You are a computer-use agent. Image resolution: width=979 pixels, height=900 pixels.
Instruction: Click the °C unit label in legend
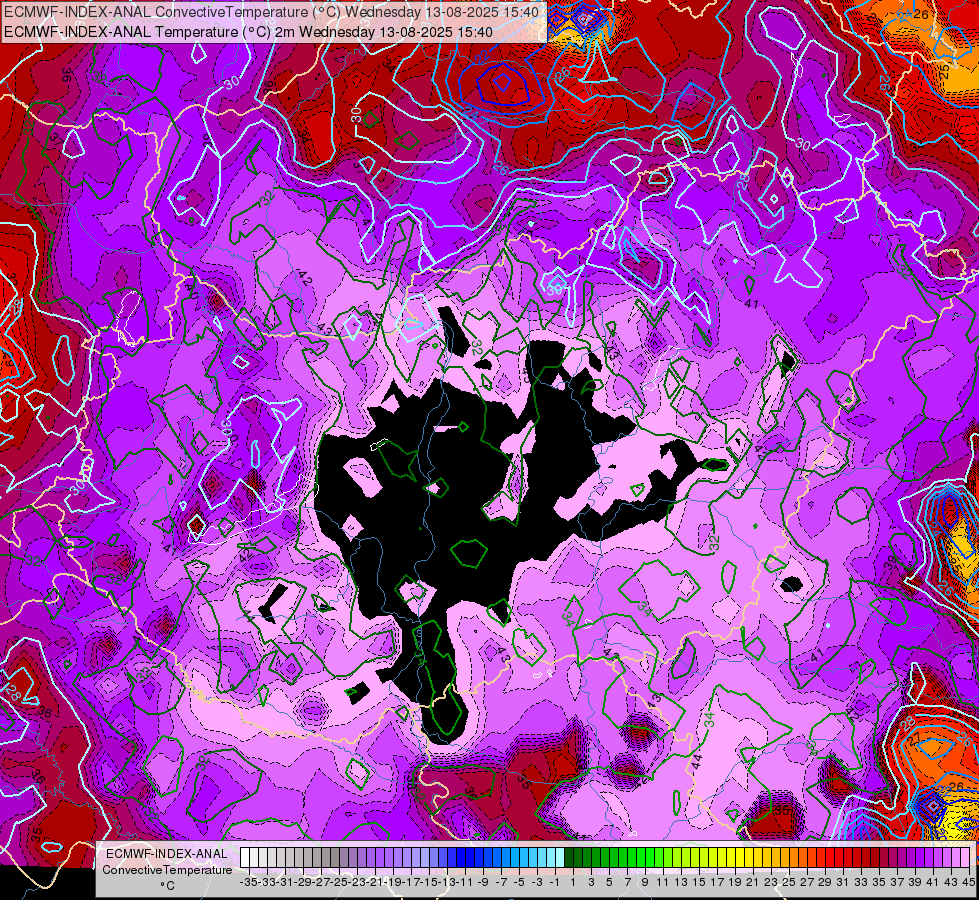[x=167, y=886]
